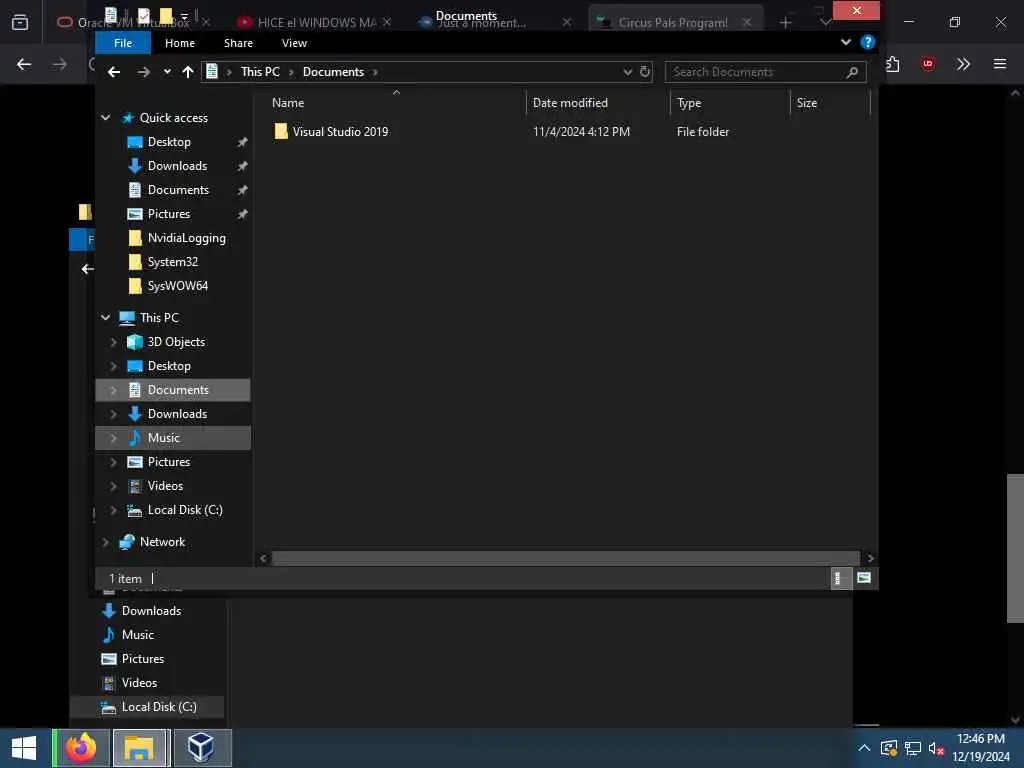
Task: Open the View ribbon tab
Action: 294,43
